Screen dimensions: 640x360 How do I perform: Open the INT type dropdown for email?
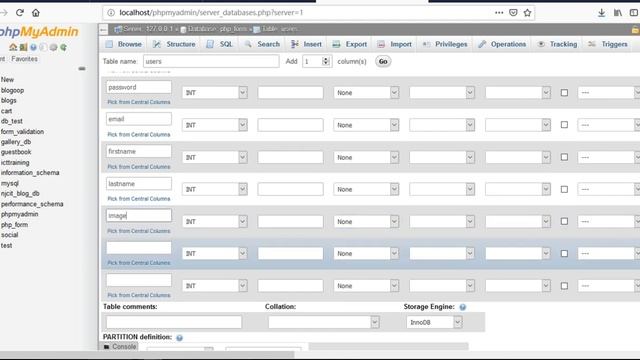[x=215, y=125]
